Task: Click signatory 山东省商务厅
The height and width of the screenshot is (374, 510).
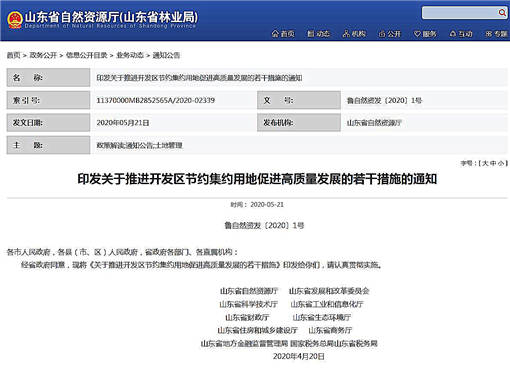Action: tap(330, 330)
